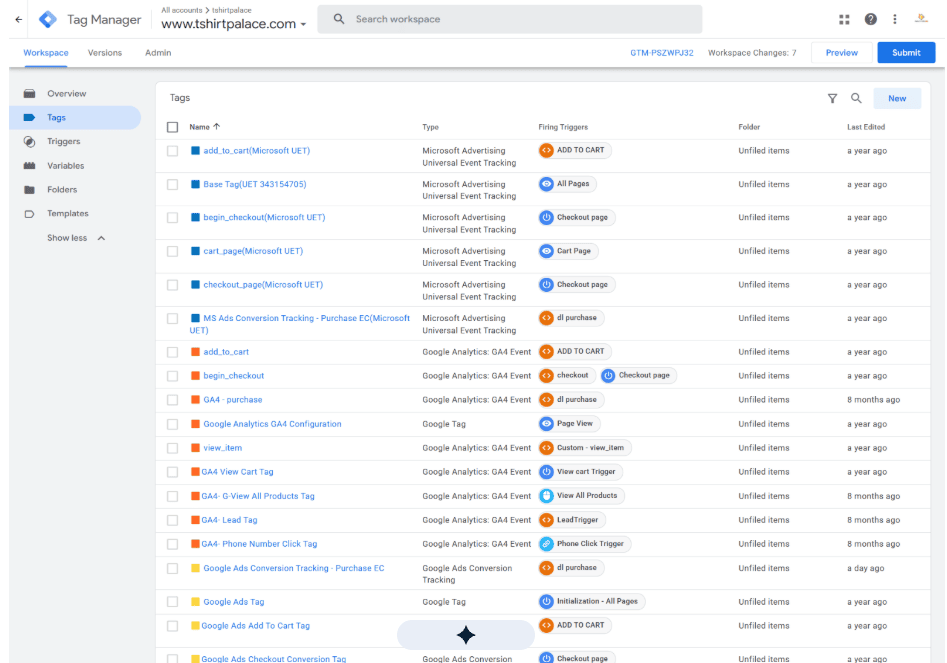Click 'a day ago' in Purchase EC row
Viewport: 947px width, 663px height.
pos(865,568)
